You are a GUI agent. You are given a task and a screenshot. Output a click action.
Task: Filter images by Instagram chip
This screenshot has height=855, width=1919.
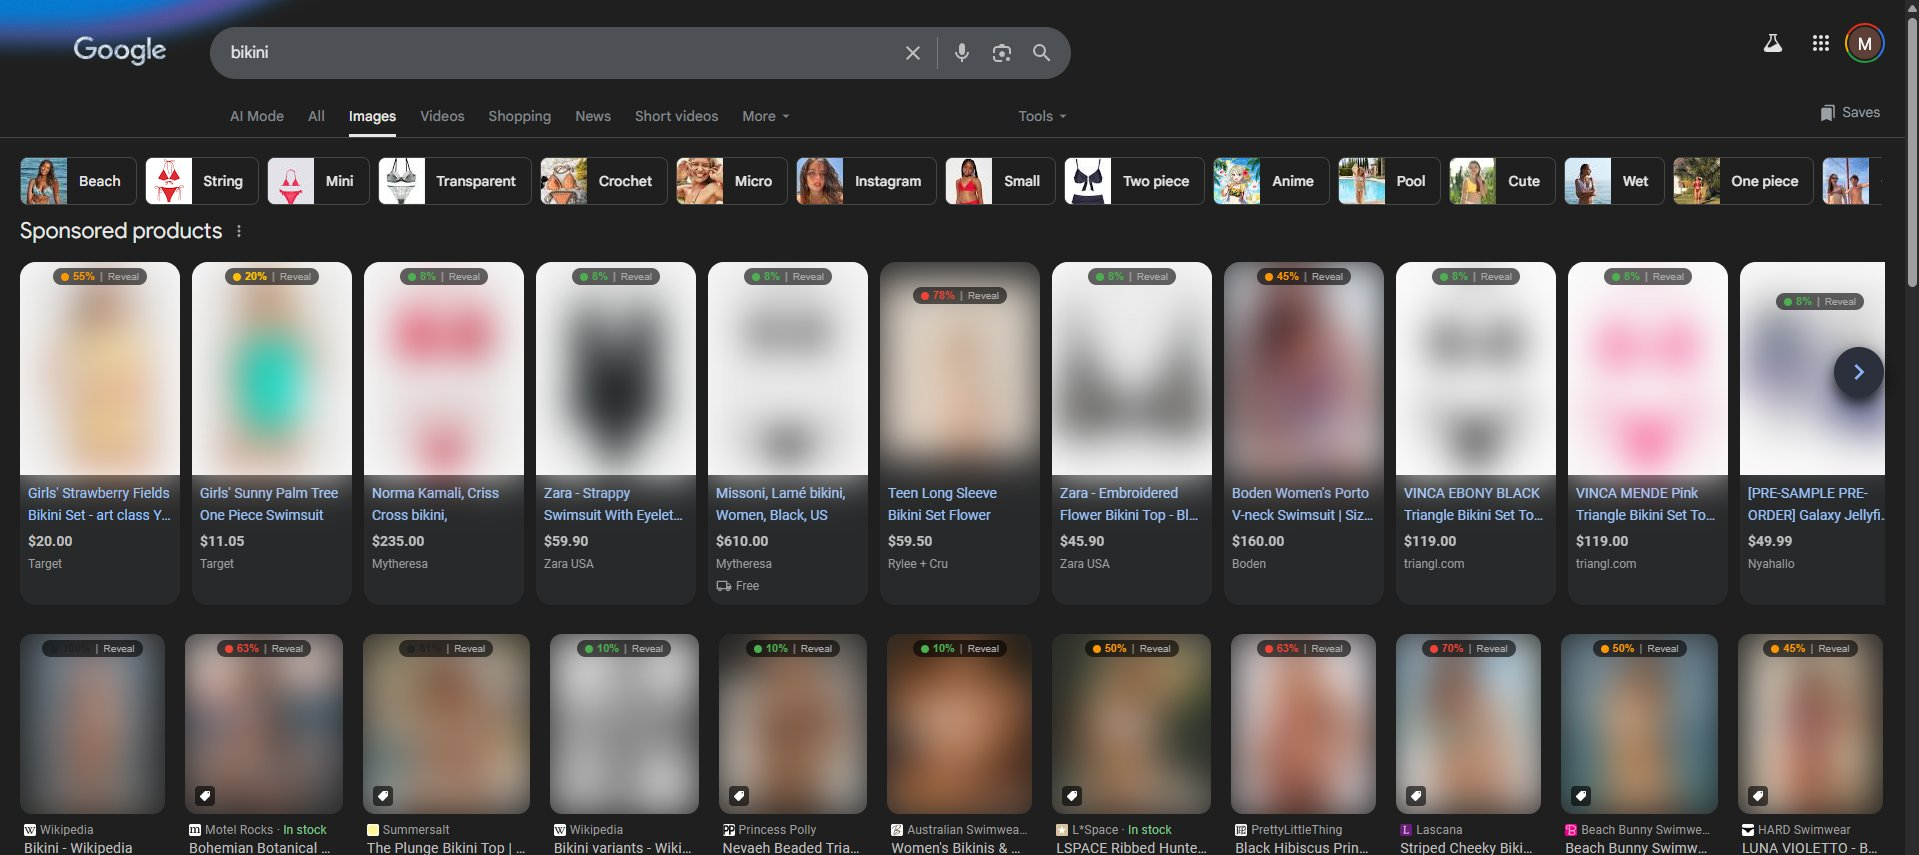coord(866,181)
